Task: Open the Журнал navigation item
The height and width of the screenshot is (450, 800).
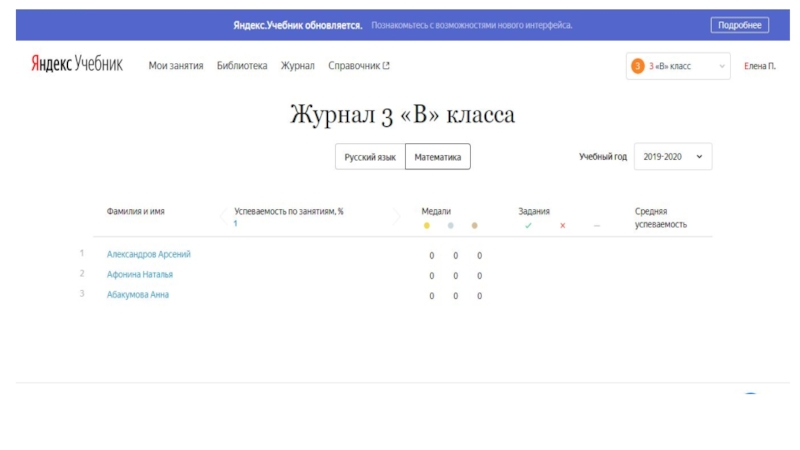Action: point(298,66)
